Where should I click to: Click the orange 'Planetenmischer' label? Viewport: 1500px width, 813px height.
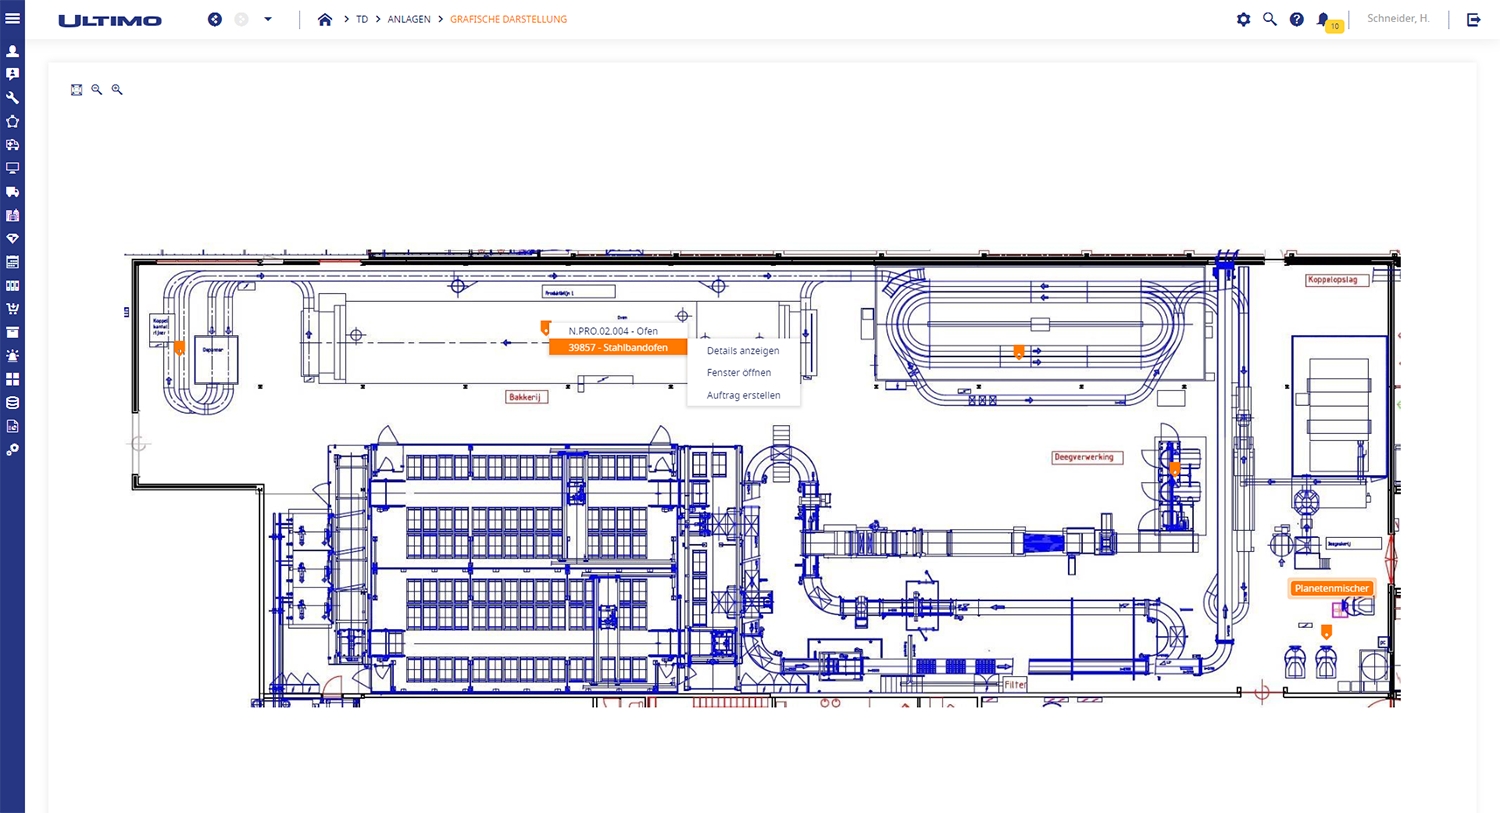pos(1332,588)
